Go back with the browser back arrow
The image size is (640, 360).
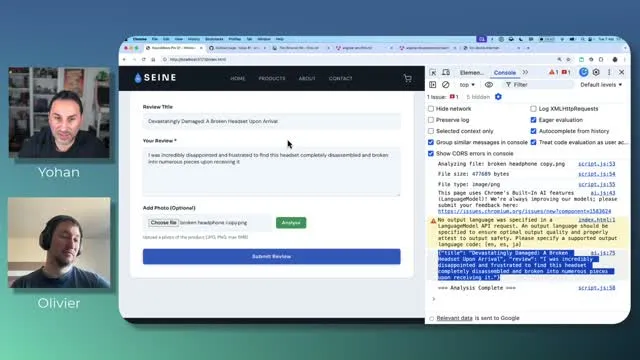click(124, 60)
